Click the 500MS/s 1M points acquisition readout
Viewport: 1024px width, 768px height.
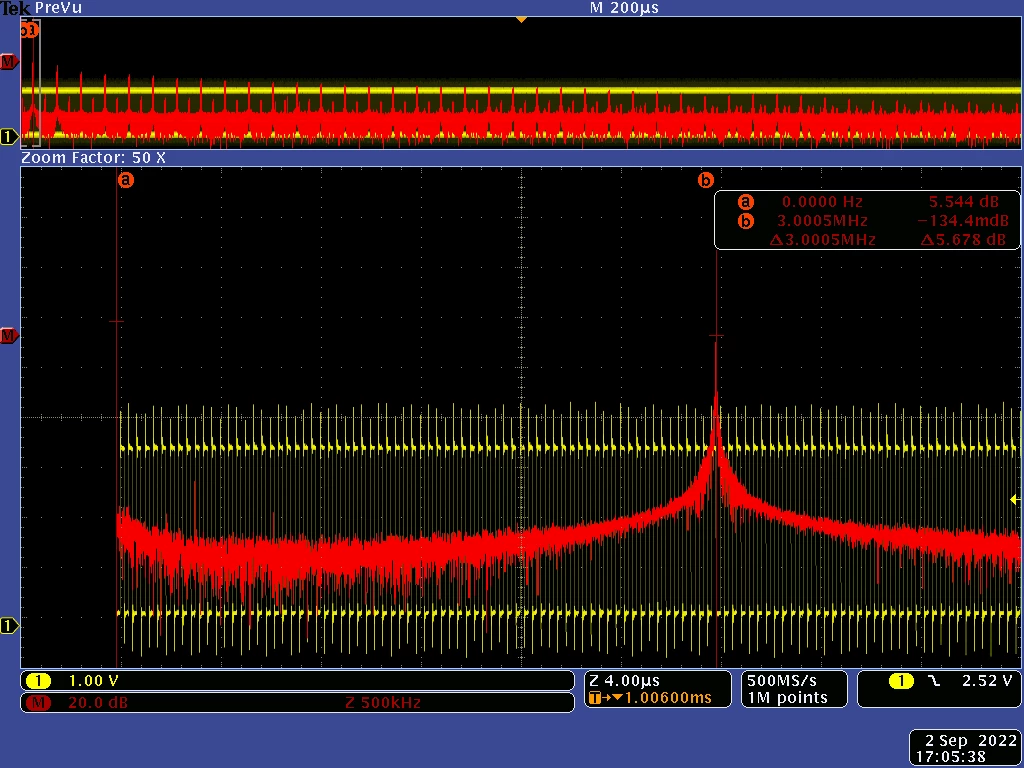click(794, 689)
